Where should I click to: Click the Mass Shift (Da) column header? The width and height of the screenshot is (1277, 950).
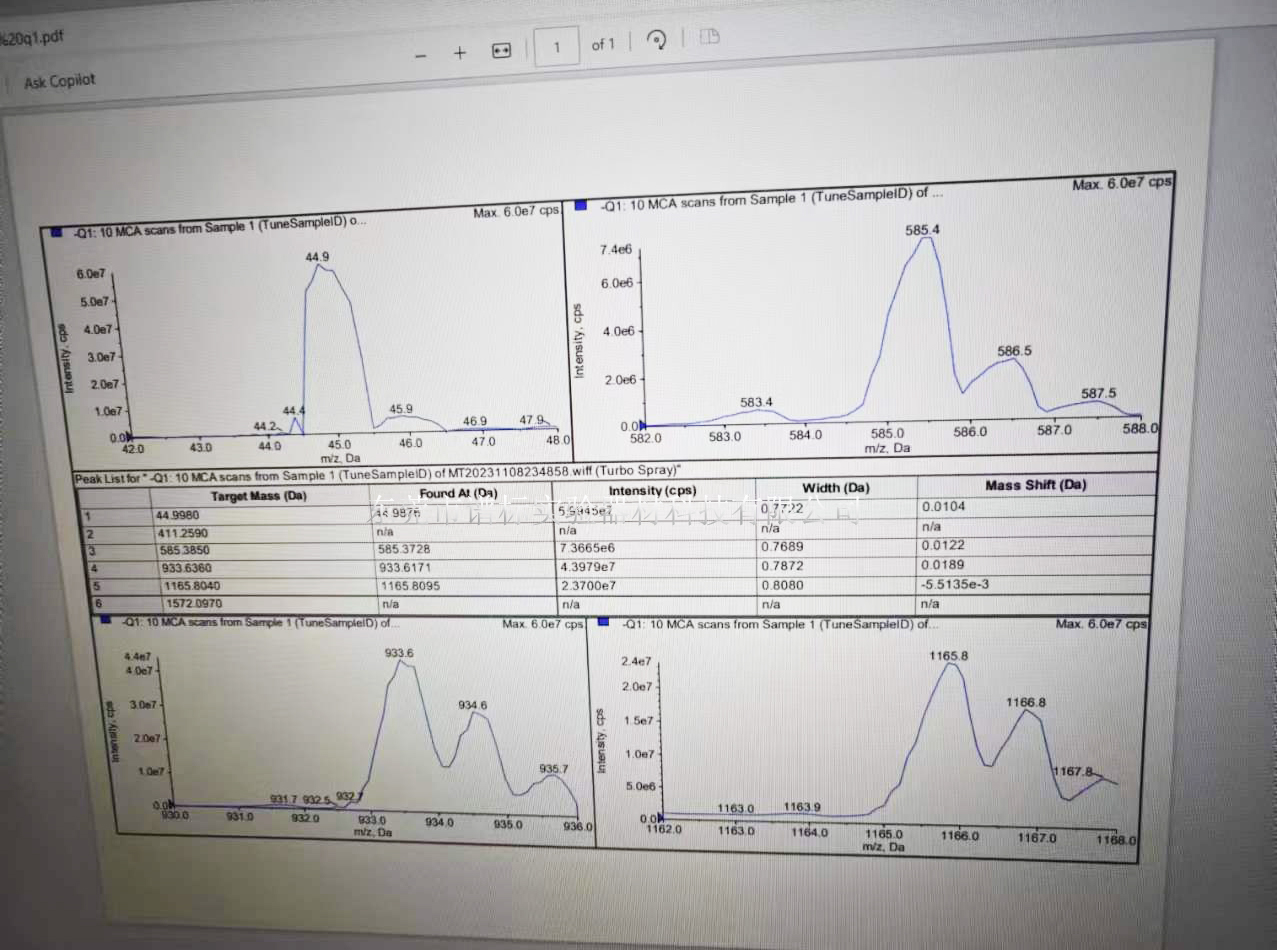(1035, 485)
